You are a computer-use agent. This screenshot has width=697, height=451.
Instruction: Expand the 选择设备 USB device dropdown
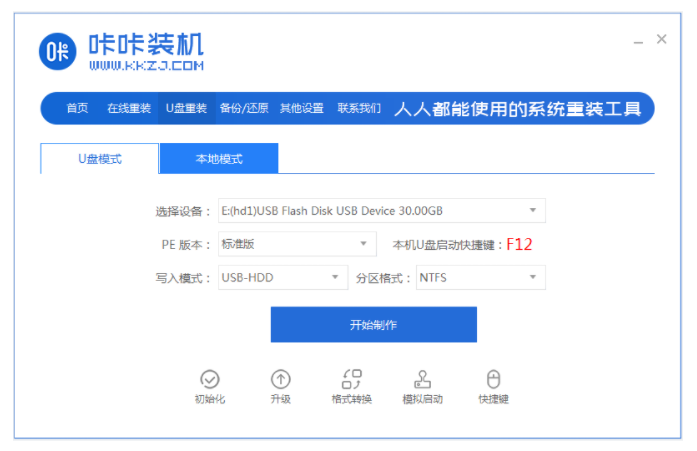coord(382,211)
